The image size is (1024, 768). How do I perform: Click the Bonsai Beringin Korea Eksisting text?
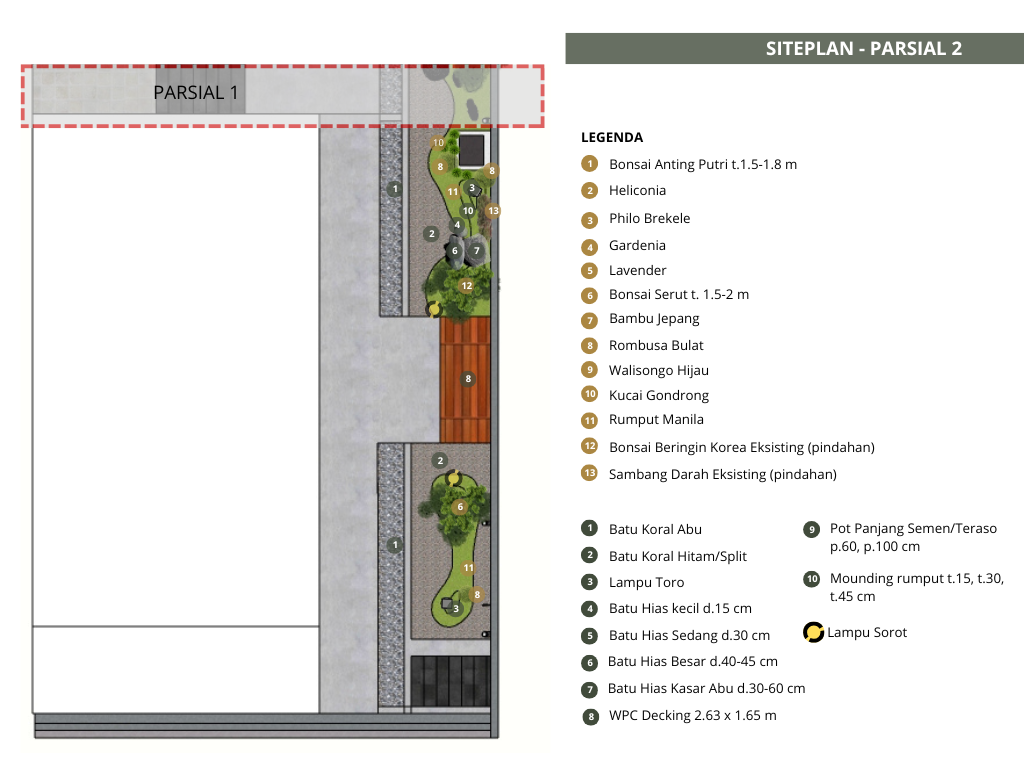741,447
